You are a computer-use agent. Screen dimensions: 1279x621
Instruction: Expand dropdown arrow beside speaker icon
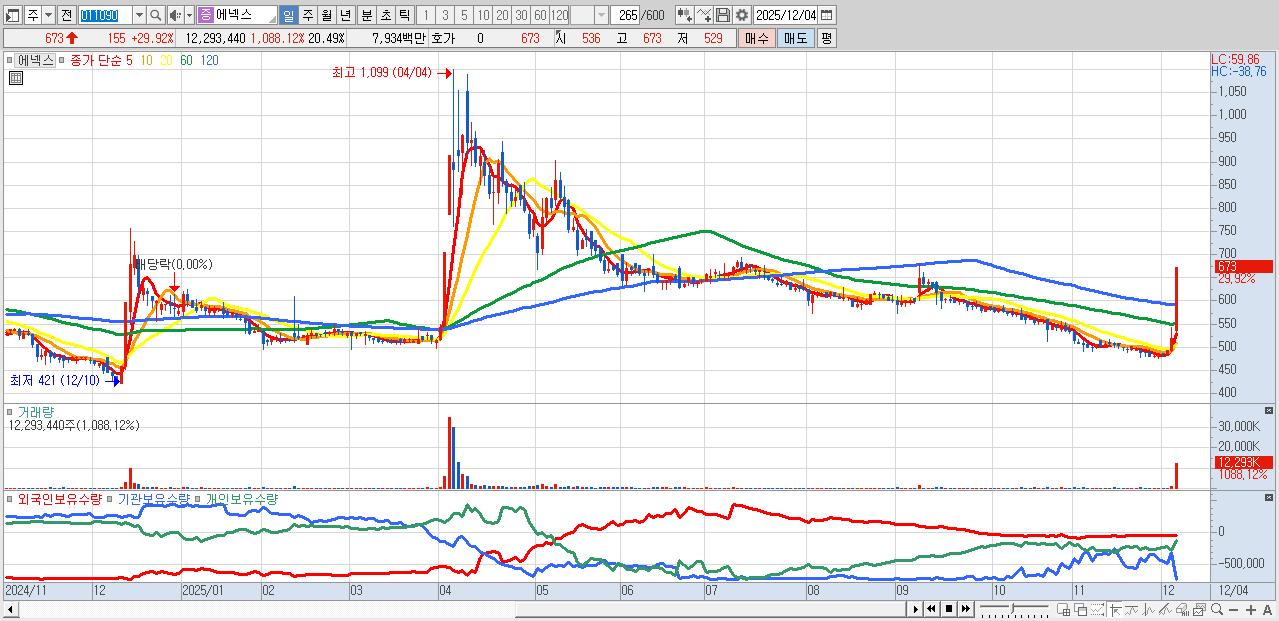pos(190,15)
